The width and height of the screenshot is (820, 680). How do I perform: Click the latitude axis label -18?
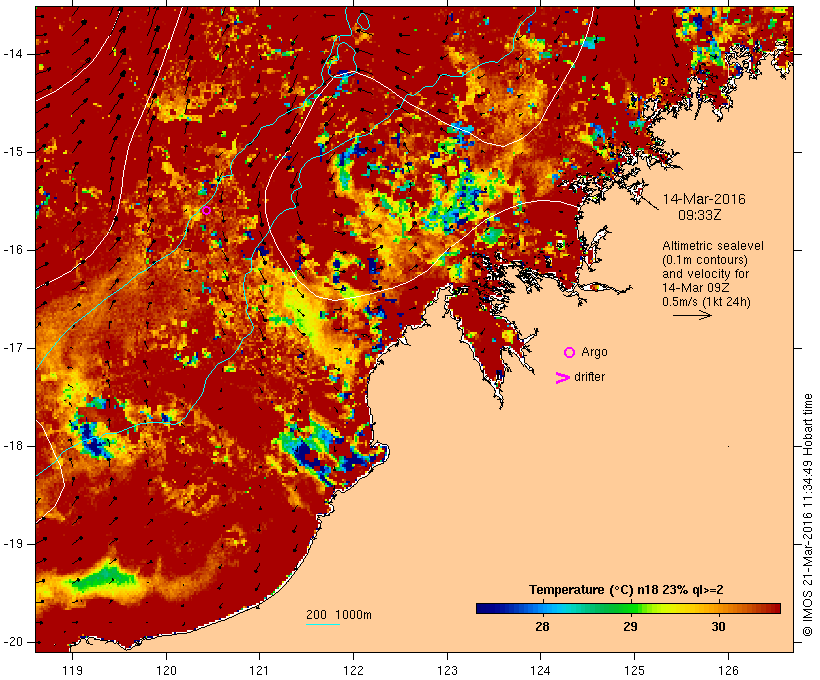[13, 446]
